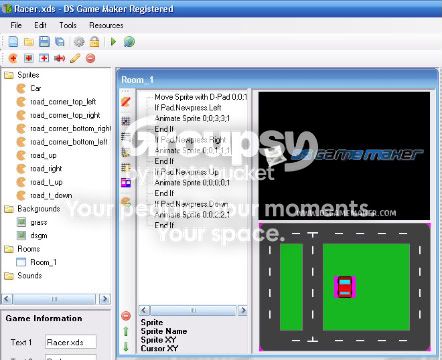Click the green Play test game icon

click(113, 42)
